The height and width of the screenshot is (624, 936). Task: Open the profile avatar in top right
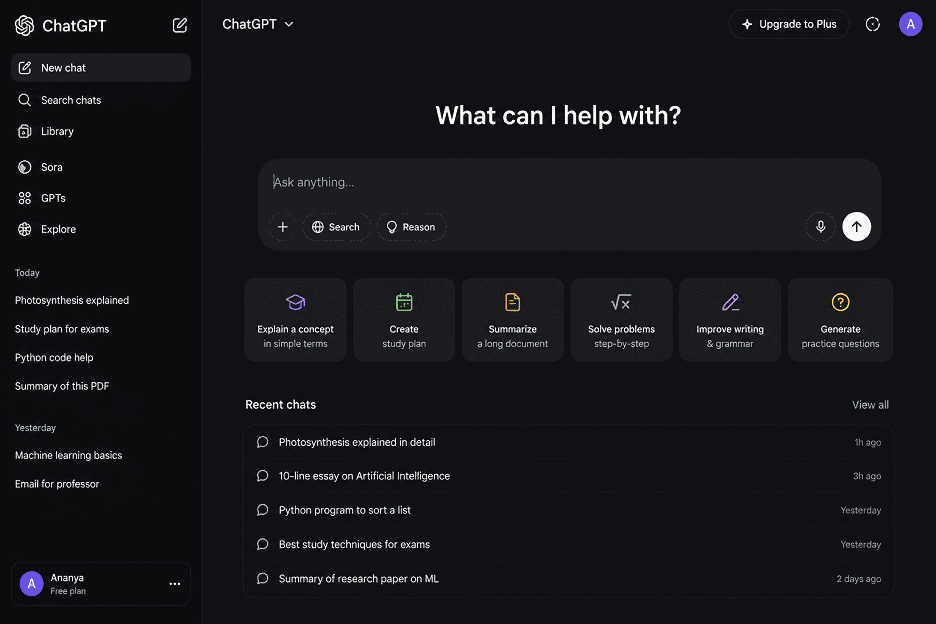(x=910, y=24)
